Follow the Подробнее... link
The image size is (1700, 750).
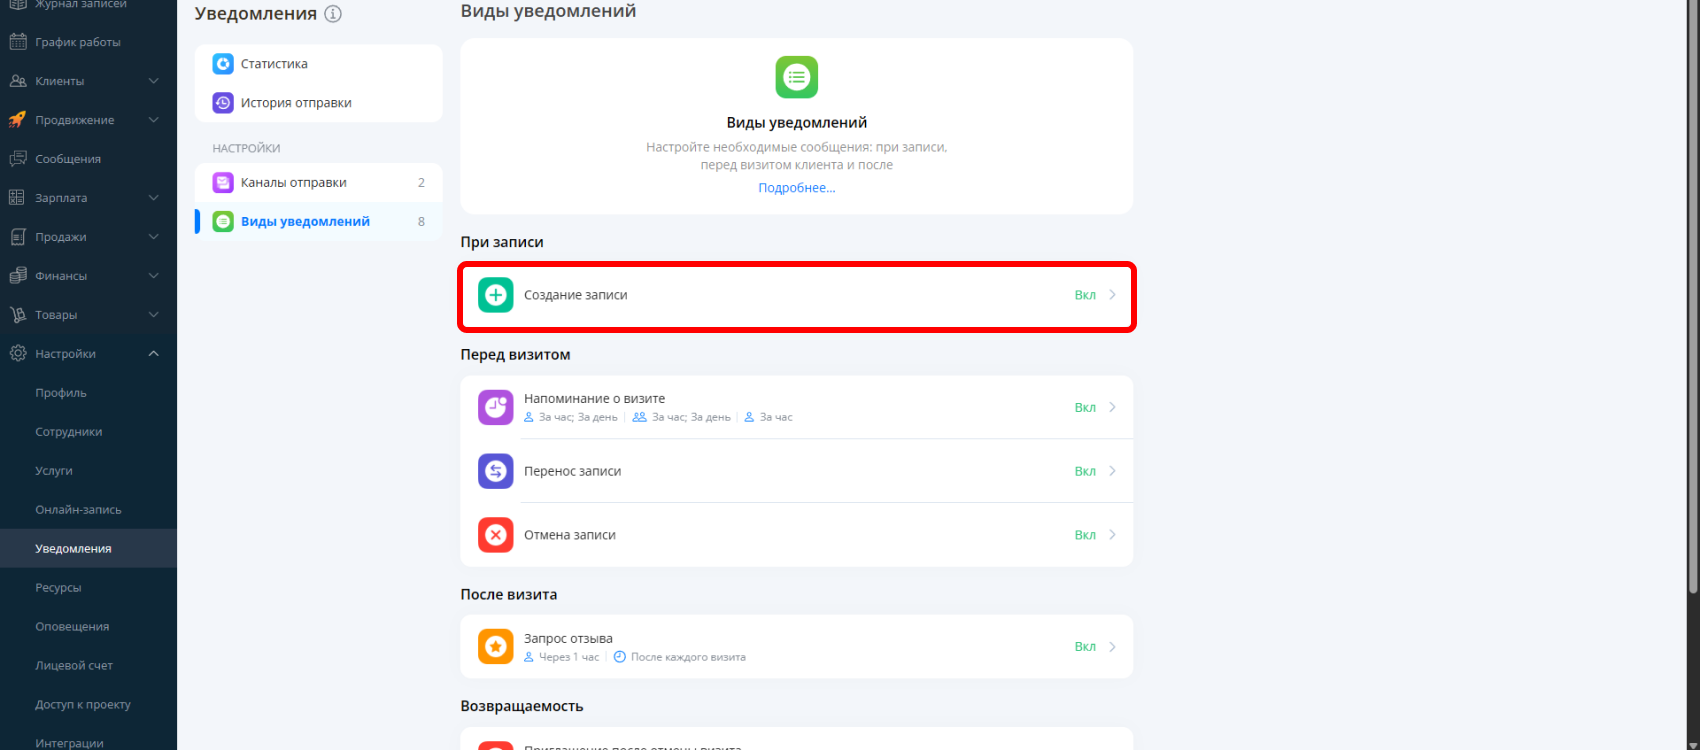point(796,188)
